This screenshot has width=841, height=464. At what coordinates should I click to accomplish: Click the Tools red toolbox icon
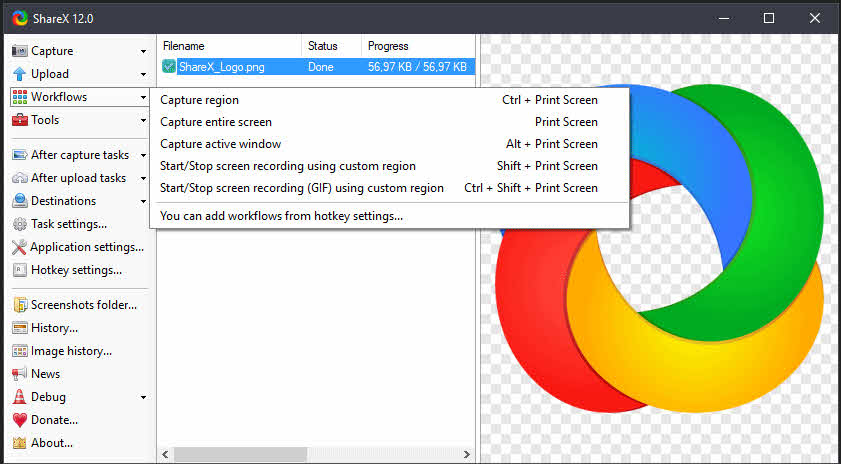click(x=19, y=120)
